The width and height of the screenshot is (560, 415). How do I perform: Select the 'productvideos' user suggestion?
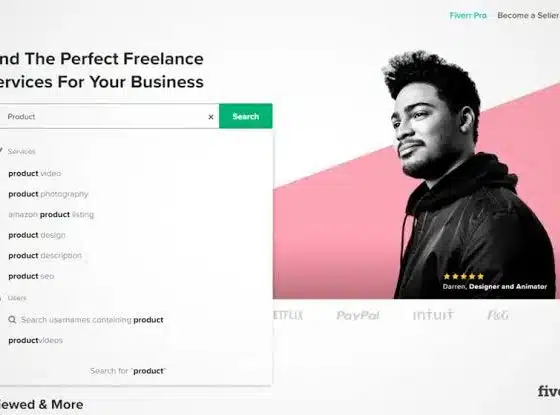pyautogui.click(x=35, y=340)
